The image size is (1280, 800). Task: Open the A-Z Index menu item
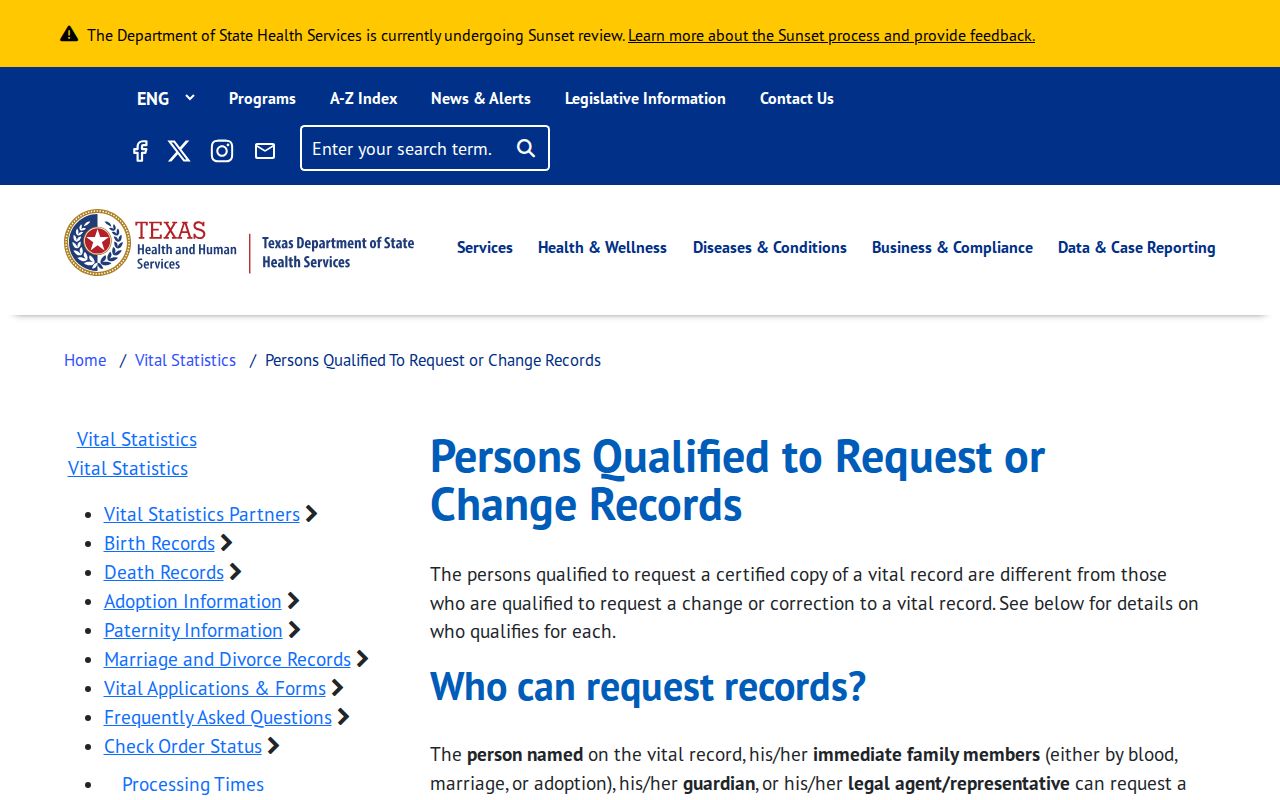point(364,98)
